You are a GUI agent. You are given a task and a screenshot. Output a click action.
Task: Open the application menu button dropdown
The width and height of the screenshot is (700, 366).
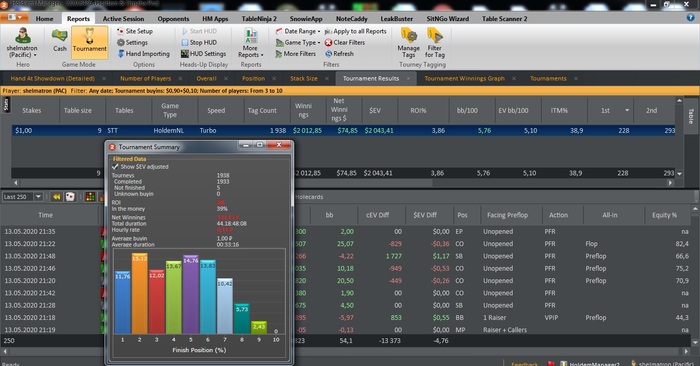15,17
